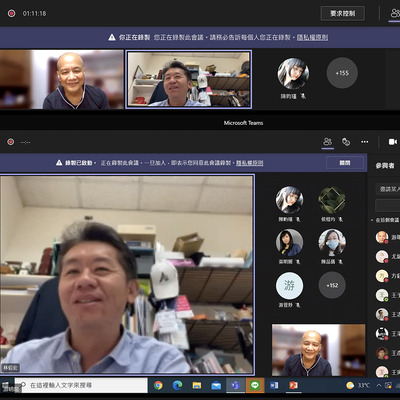Image resolution: width=400 pixels, height=400 pixels.
Task: Focus the invite someone input field in 參與者 panel
Action: pos(388,189)
